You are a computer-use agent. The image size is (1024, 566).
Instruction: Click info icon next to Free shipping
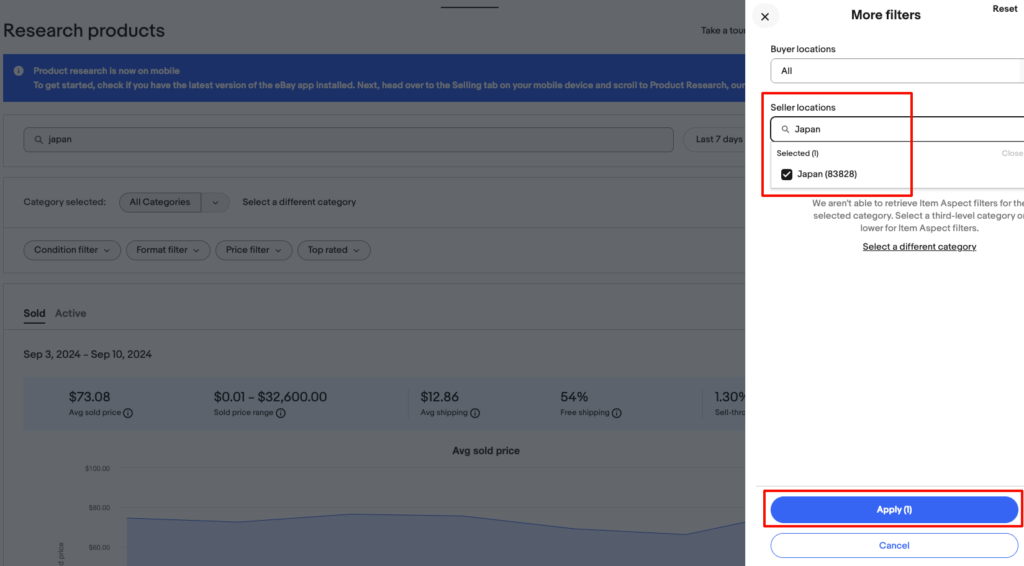(616, 413)
